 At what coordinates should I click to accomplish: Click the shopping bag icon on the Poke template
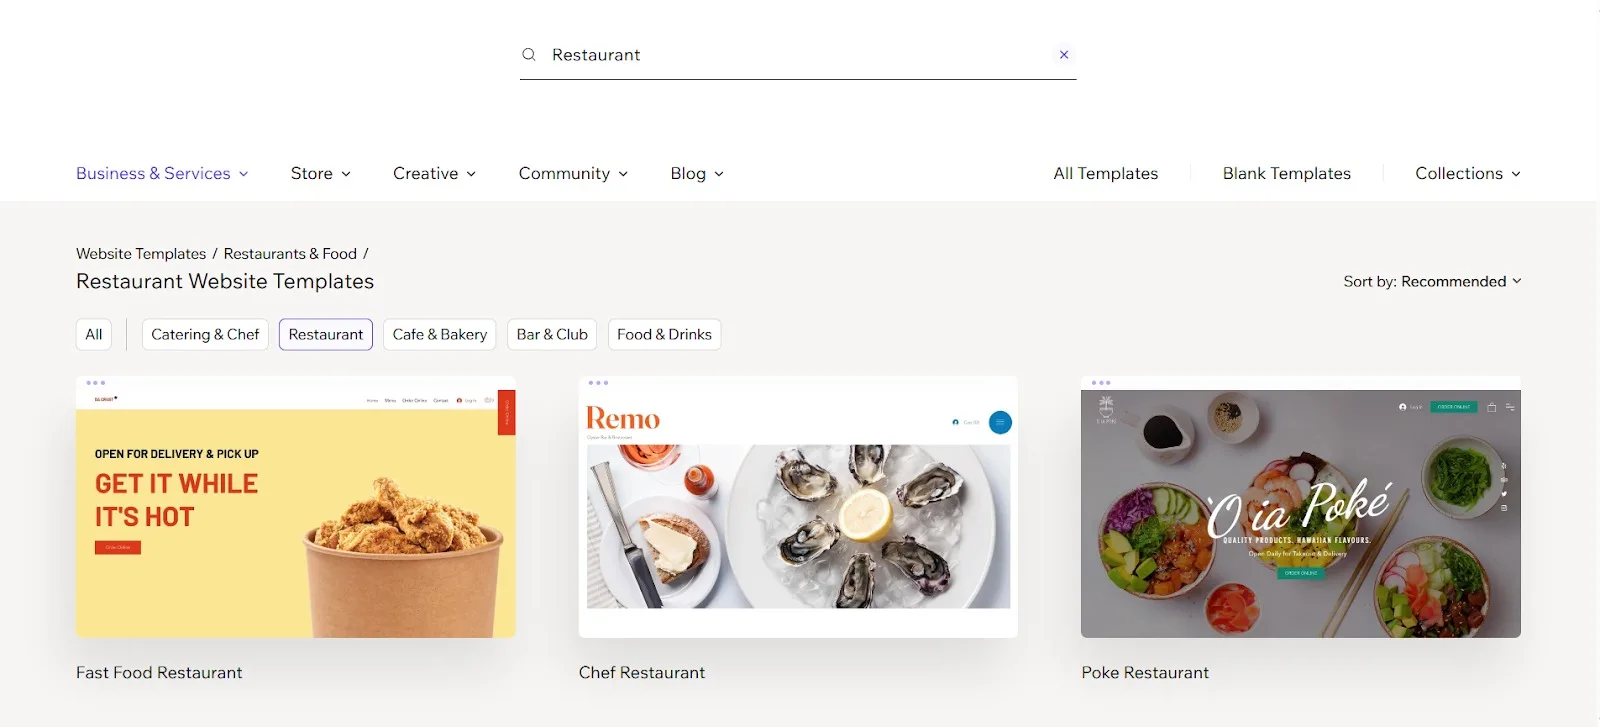point(1491,407)
